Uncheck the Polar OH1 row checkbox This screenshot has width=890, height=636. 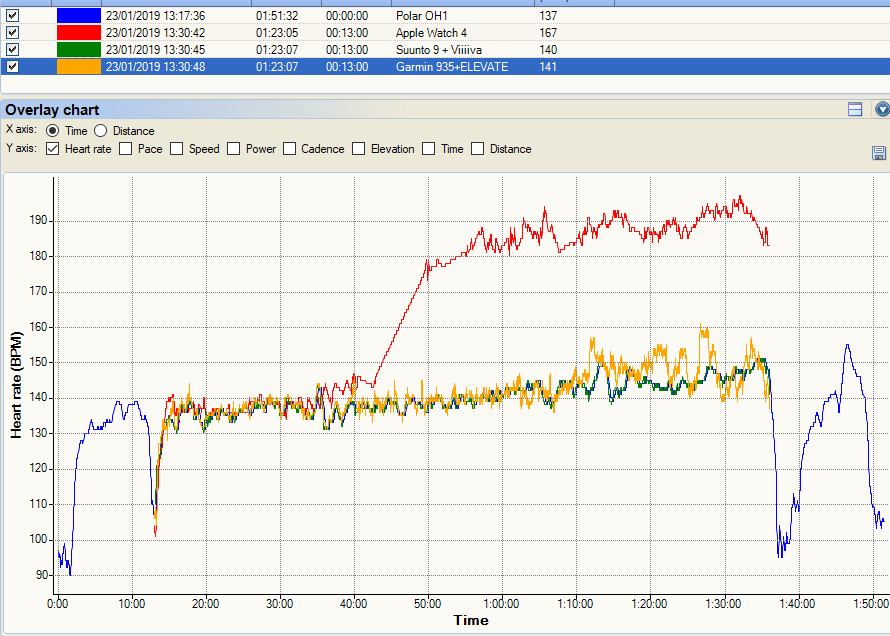[12, 16]
